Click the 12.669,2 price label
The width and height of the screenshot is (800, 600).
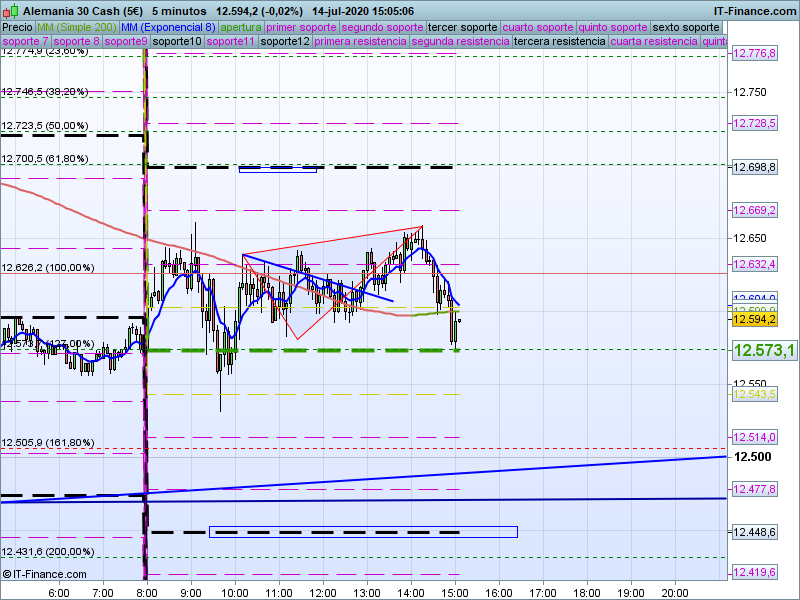pos(755,210)
